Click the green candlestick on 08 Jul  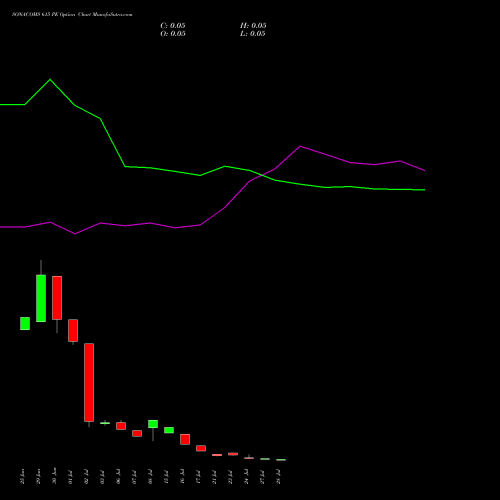153,424
